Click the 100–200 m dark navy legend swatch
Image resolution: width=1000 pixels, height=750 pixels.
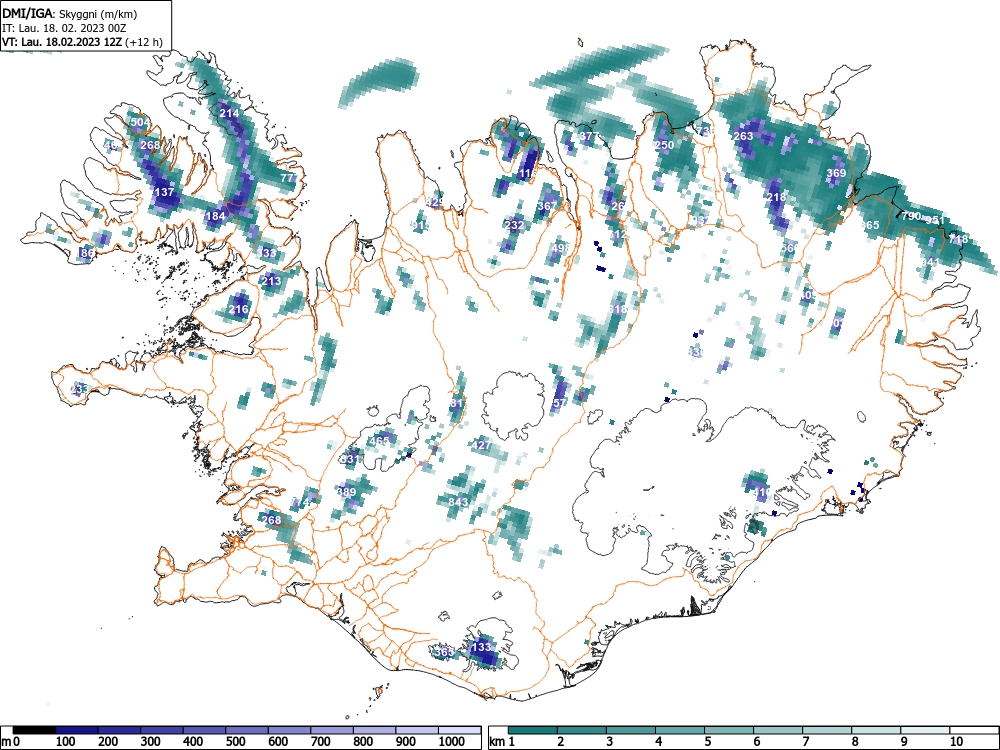click(77, 730)
